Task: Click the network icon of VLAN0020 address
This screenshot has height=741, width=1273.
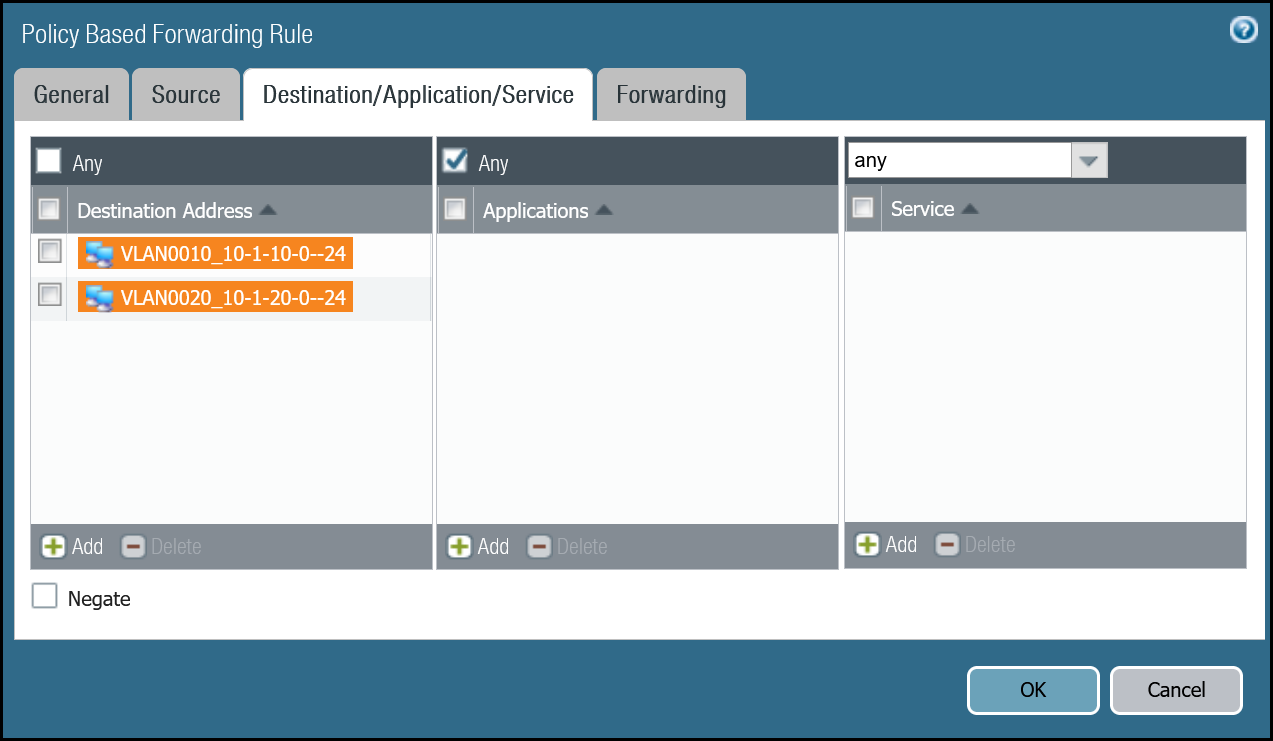Action: [99, 298]
